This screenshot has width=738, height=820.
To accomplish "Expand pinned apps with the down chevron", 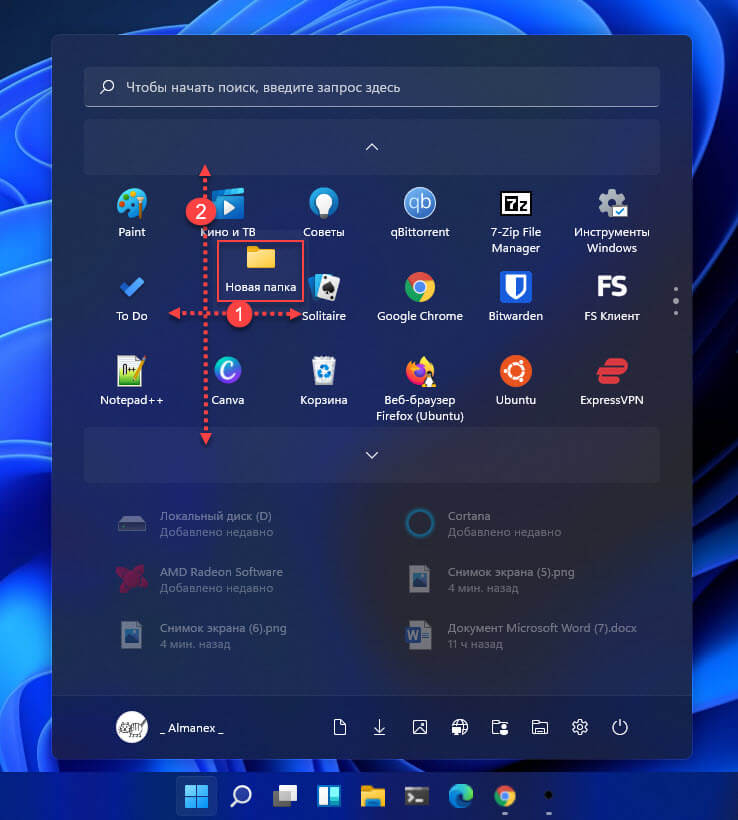I will coord(371,455).
